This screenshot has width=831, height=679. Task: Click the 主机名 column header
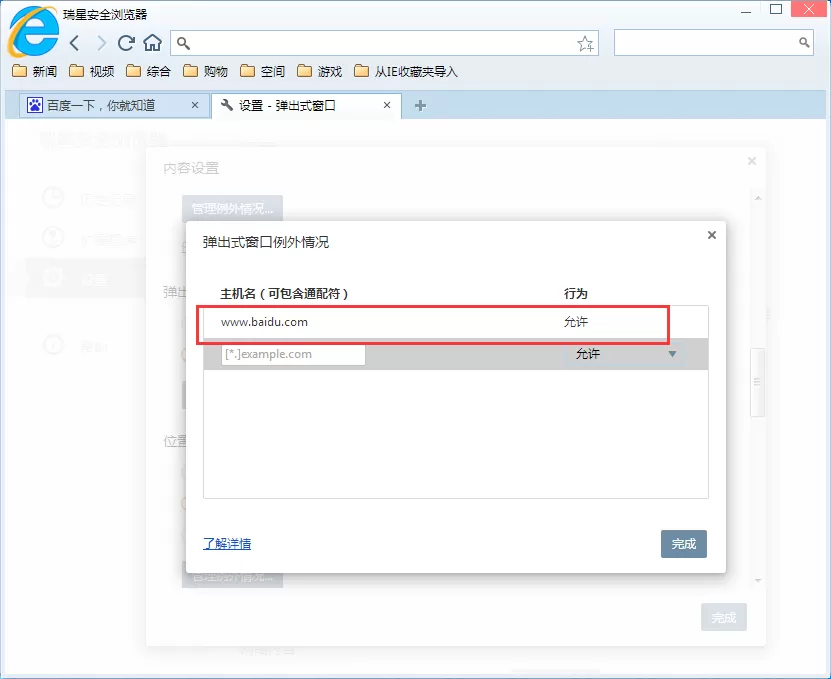coord(284,293)
